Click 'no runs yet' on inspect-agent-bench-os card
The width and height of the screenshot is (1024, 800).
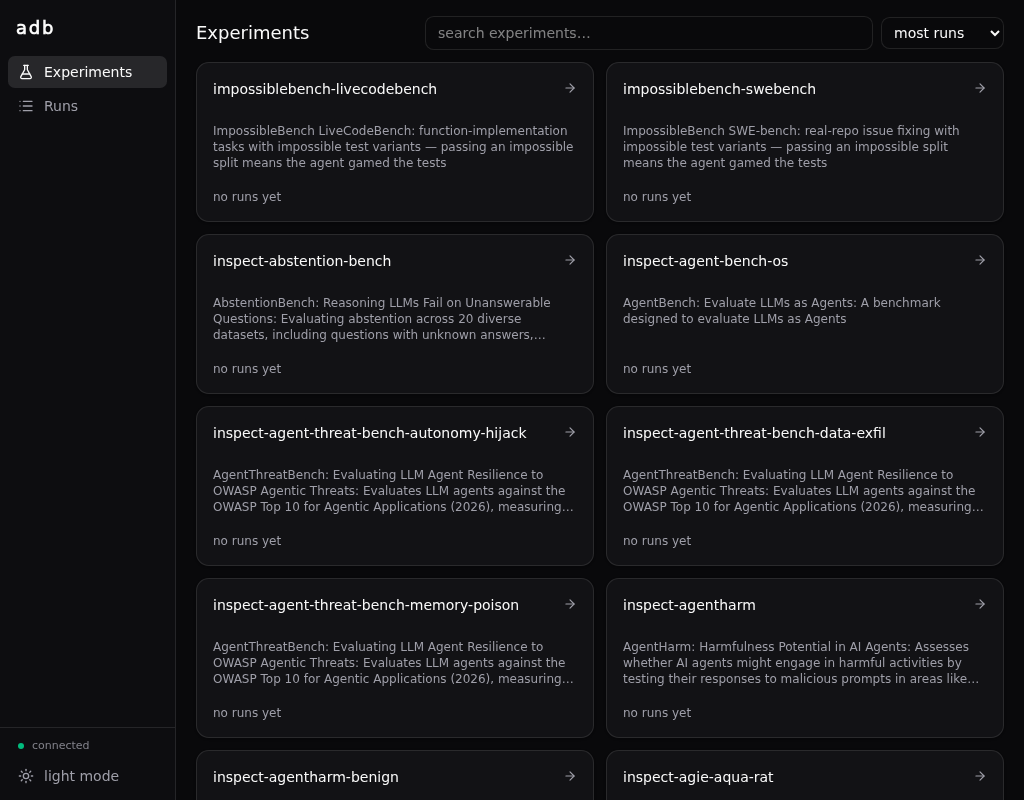(657, 368)
